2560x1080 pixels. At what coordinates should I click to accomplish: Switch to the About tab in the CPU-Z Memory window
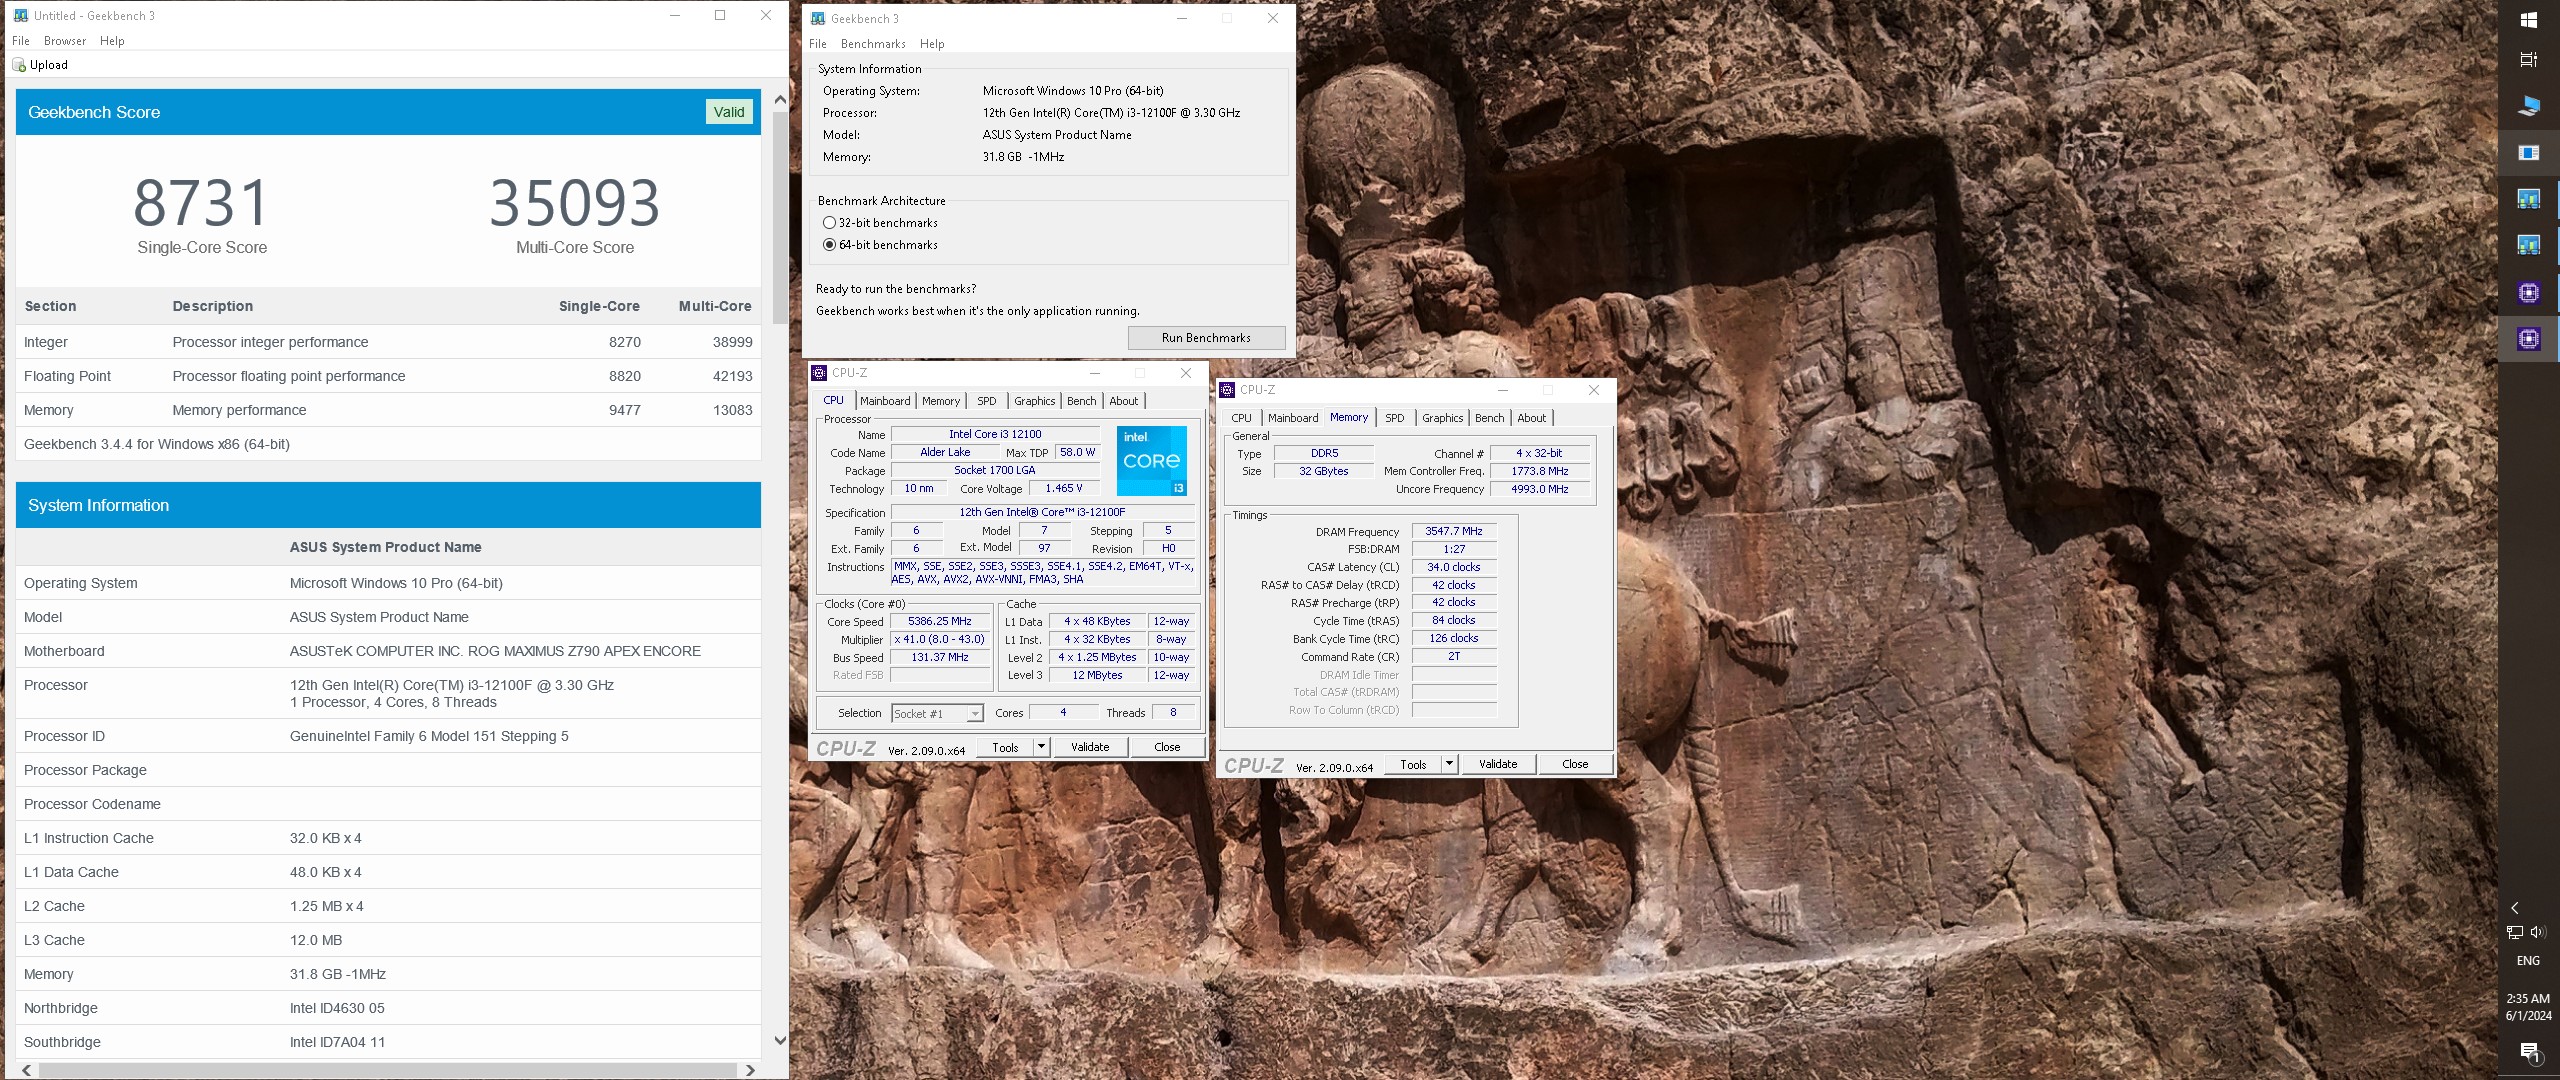tap(1532, 418)
